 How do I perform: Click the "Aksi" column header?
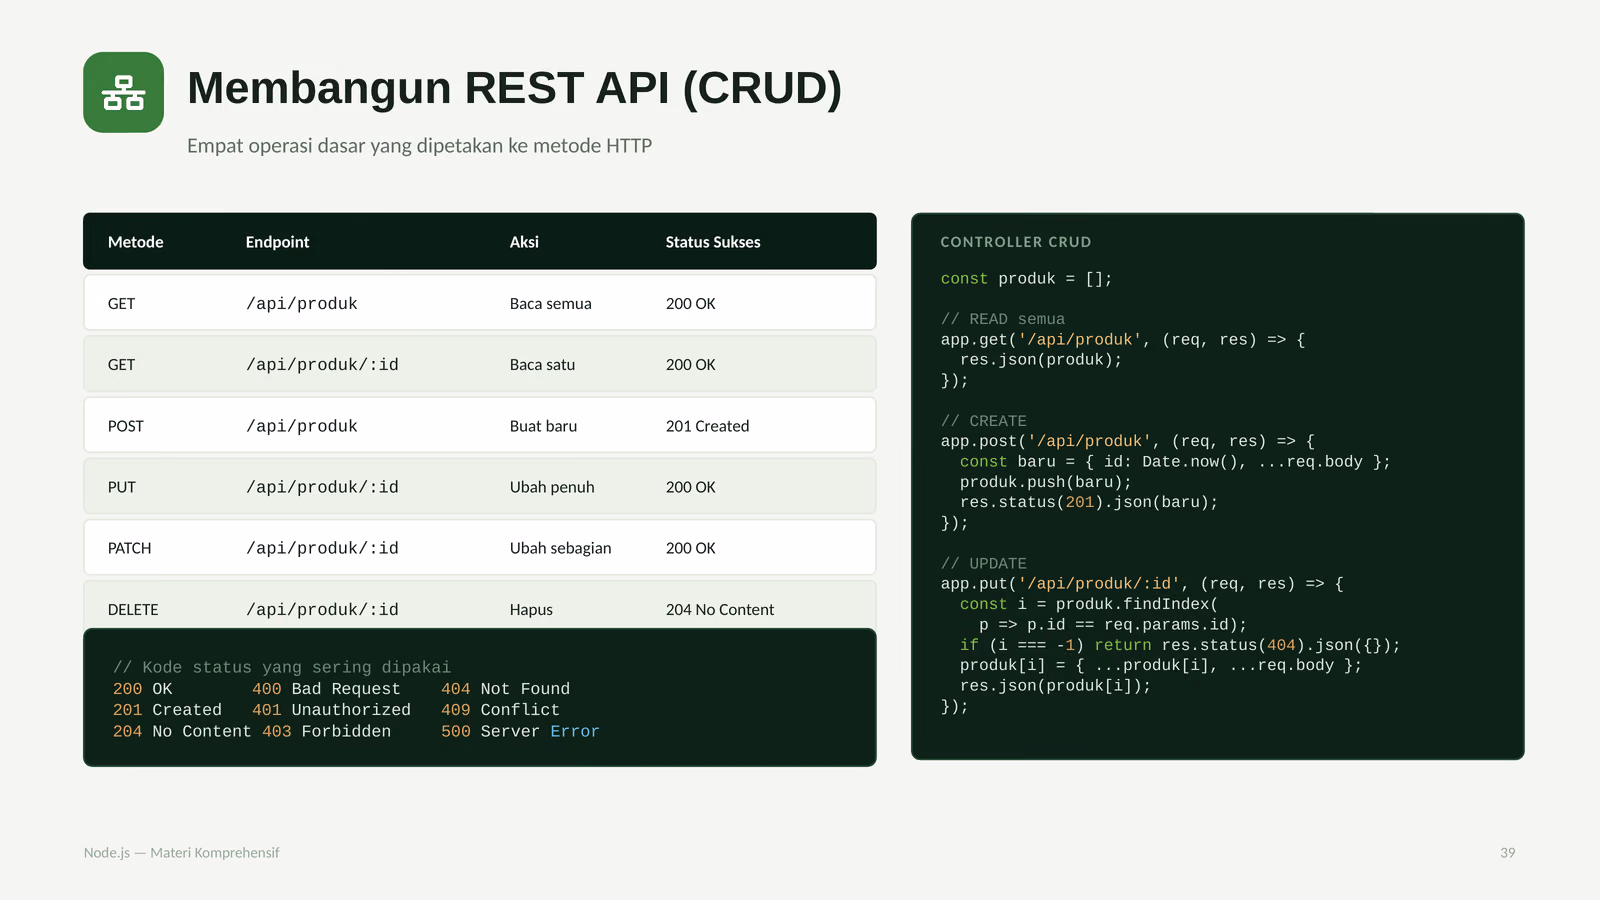(524, 242)
